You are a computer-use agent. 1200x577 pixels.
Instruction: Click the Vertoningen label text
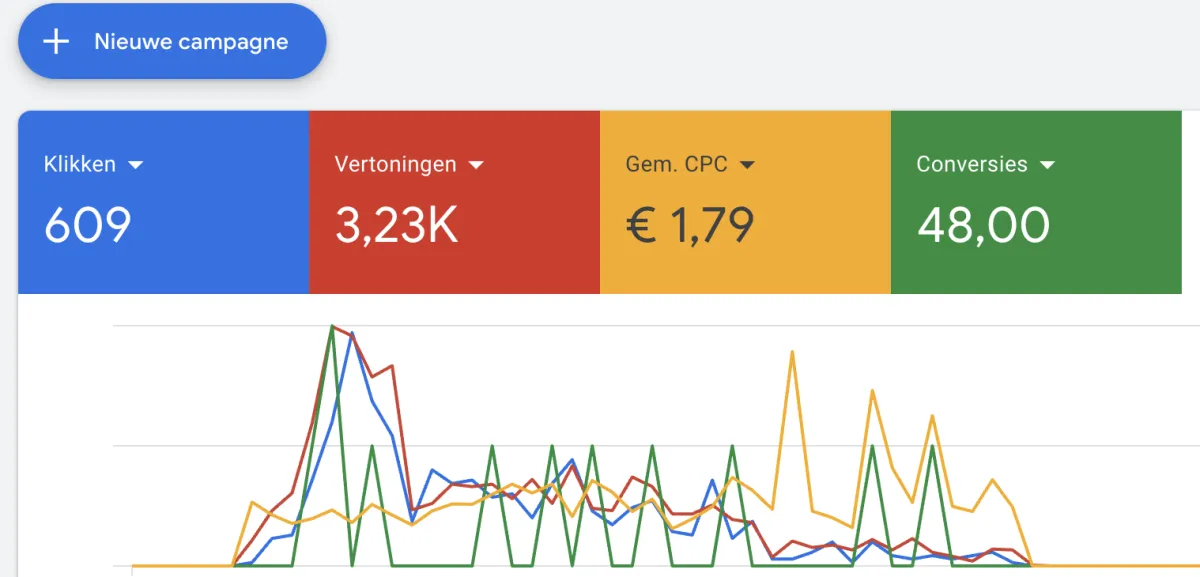point(396,164)
